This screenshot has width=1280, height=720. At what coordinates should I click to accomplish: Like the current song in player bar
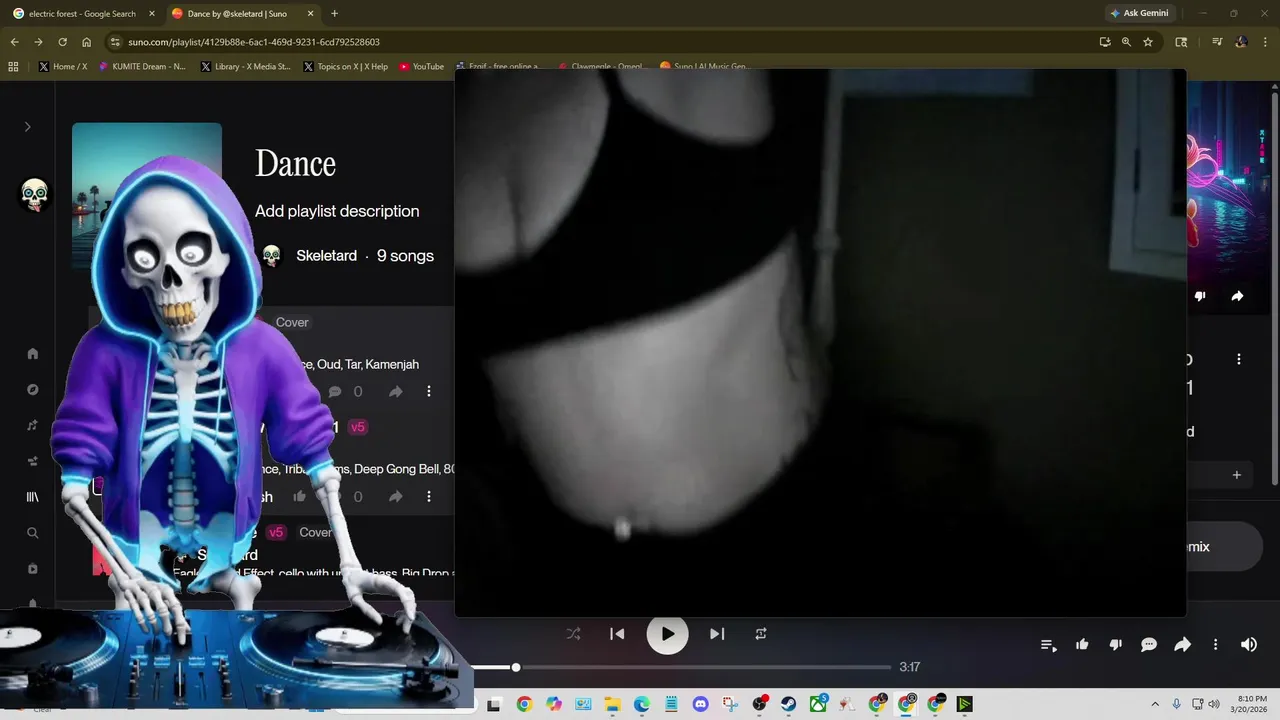tap(1082, 645)
